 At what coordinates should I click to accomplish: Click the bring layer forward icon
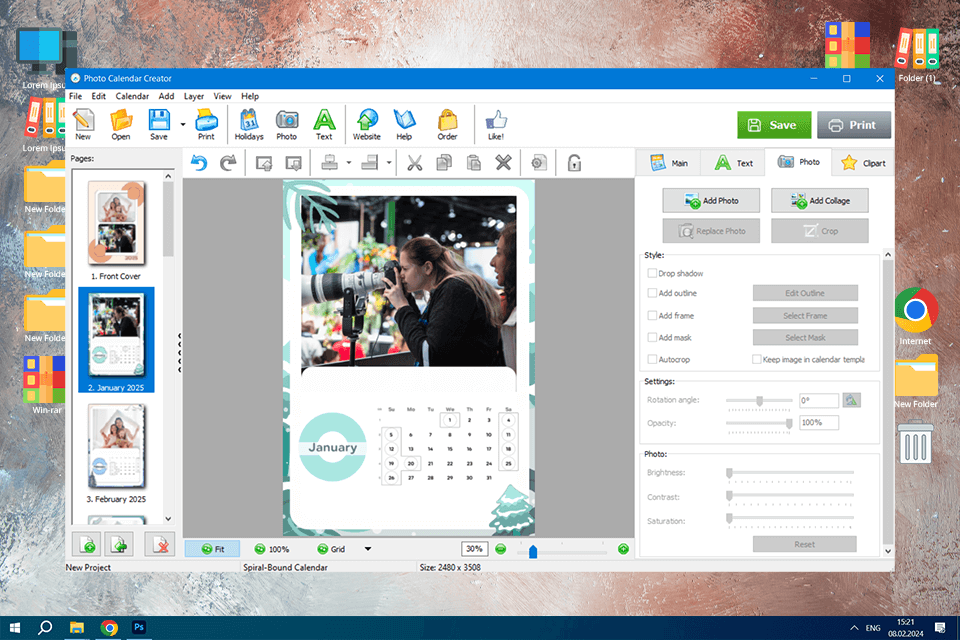[x=264, y=163]
